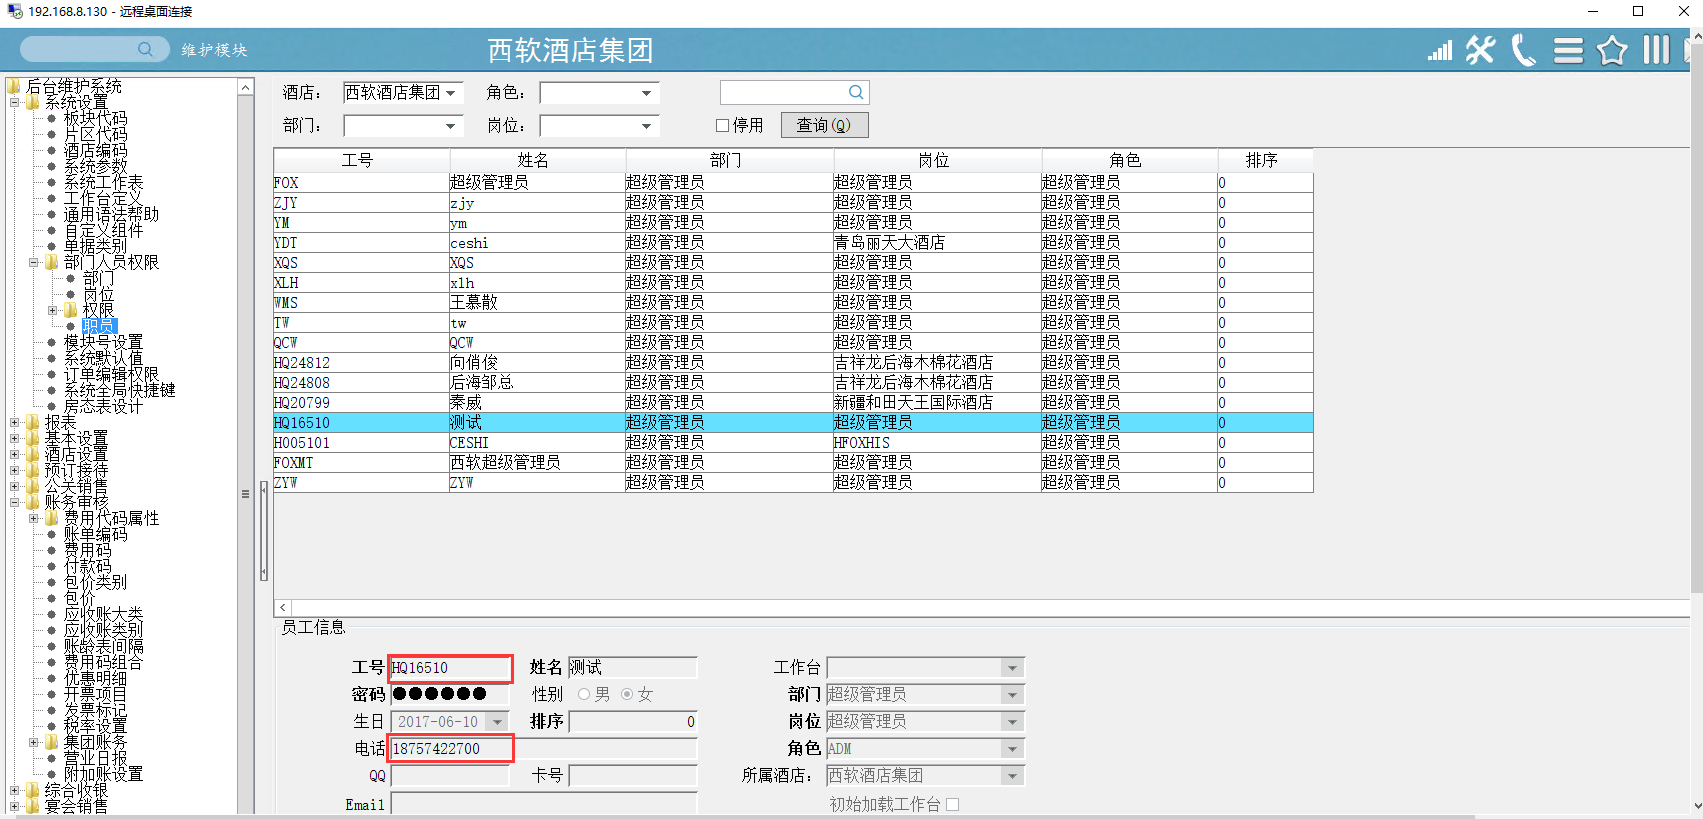The height and width of the screenshot is (819, 1703).
Task: Click the grid horizontal scroll-left arrow
Action: tap(283, 607)
